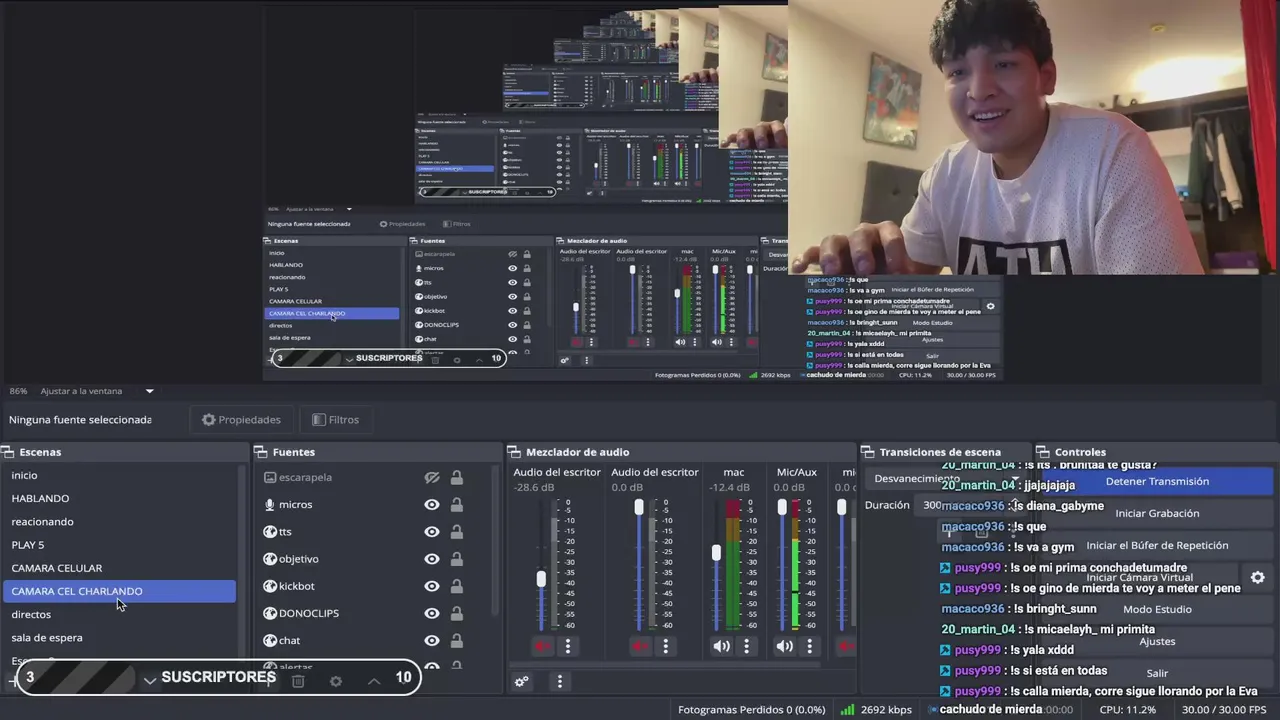Open three-dot menu of first Audio del escritor
Screen dimensions: 1280x720
(567, 646)
